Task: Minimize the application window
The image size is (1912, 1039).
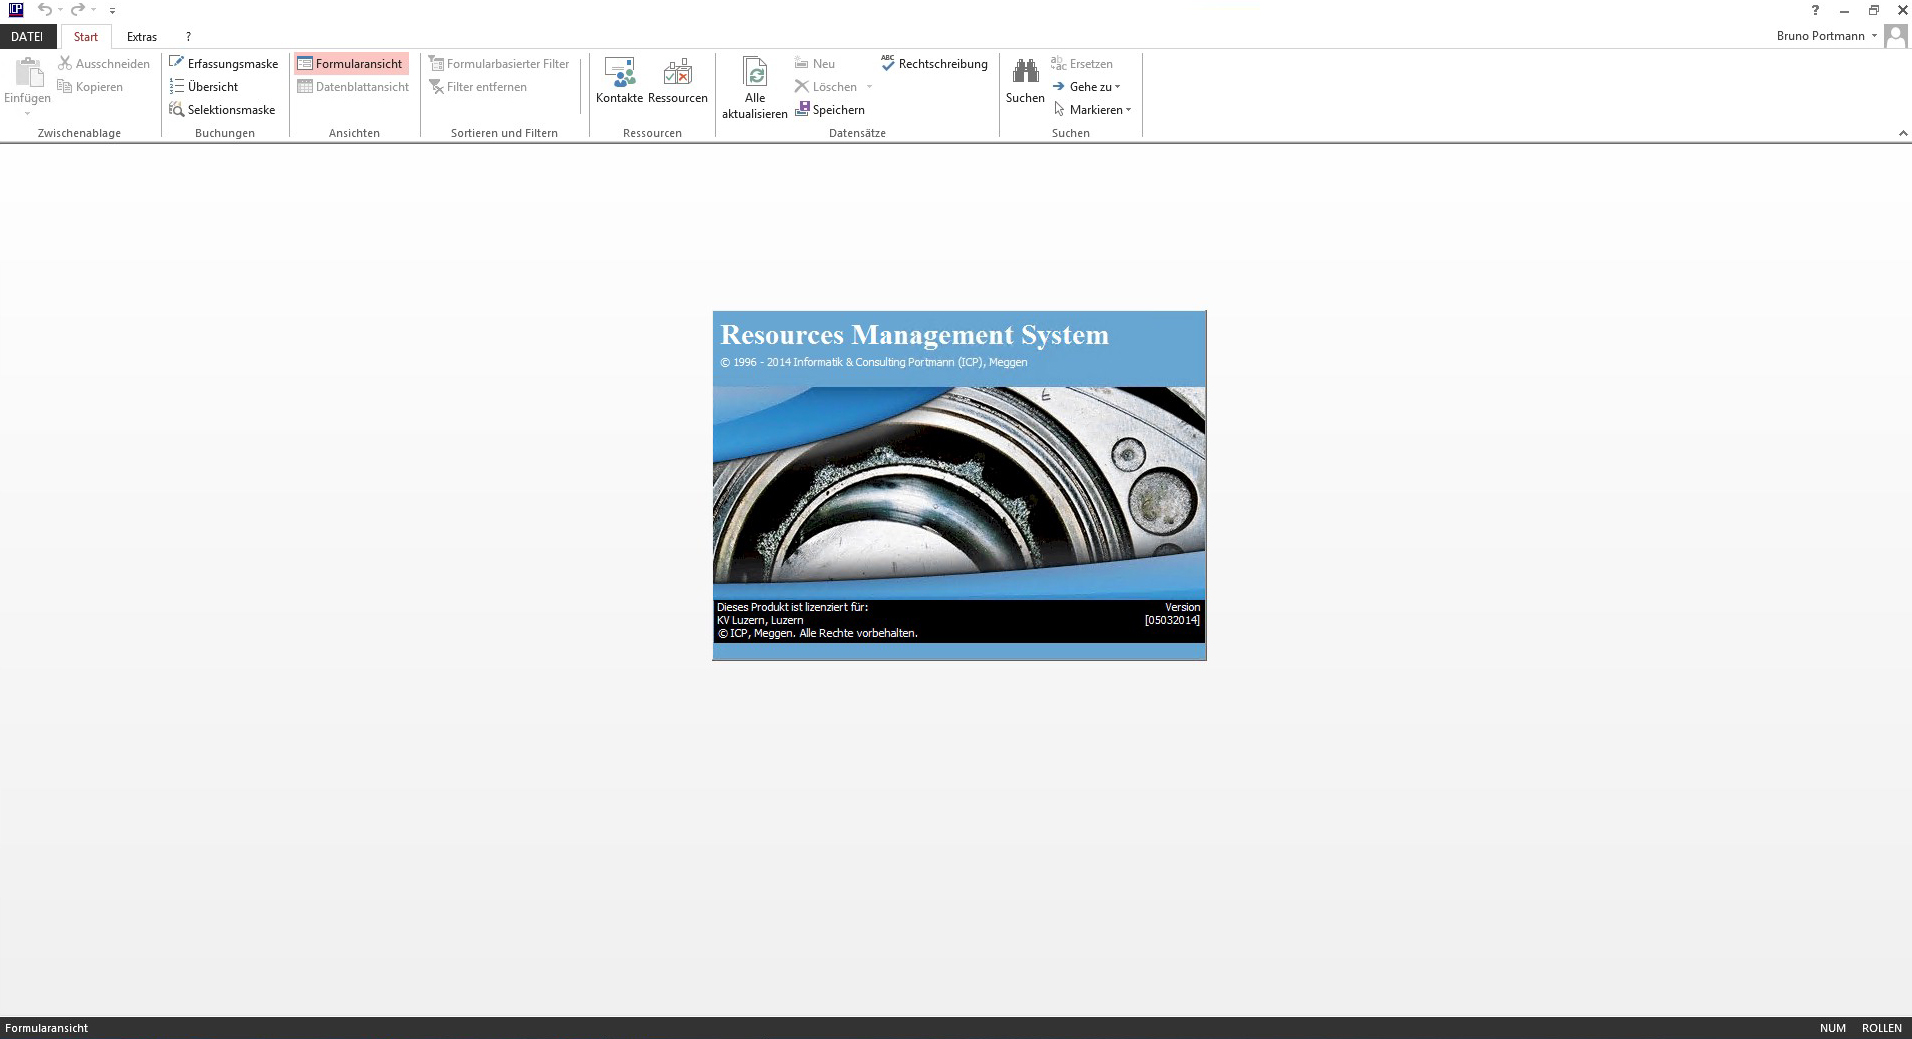Action: click(x=1844, y=10)
